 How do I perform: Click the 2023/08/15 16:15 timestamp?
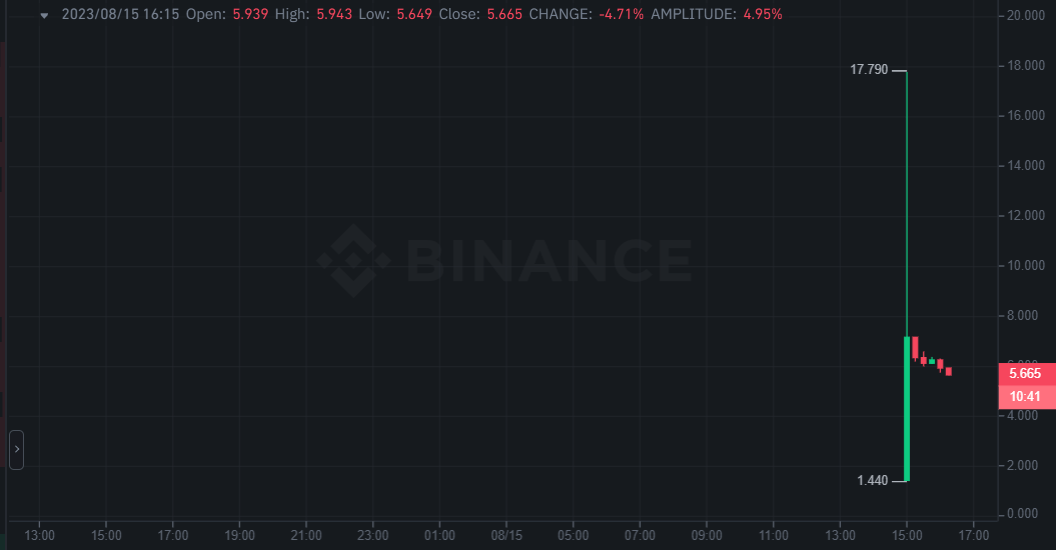tap(121, 14)
